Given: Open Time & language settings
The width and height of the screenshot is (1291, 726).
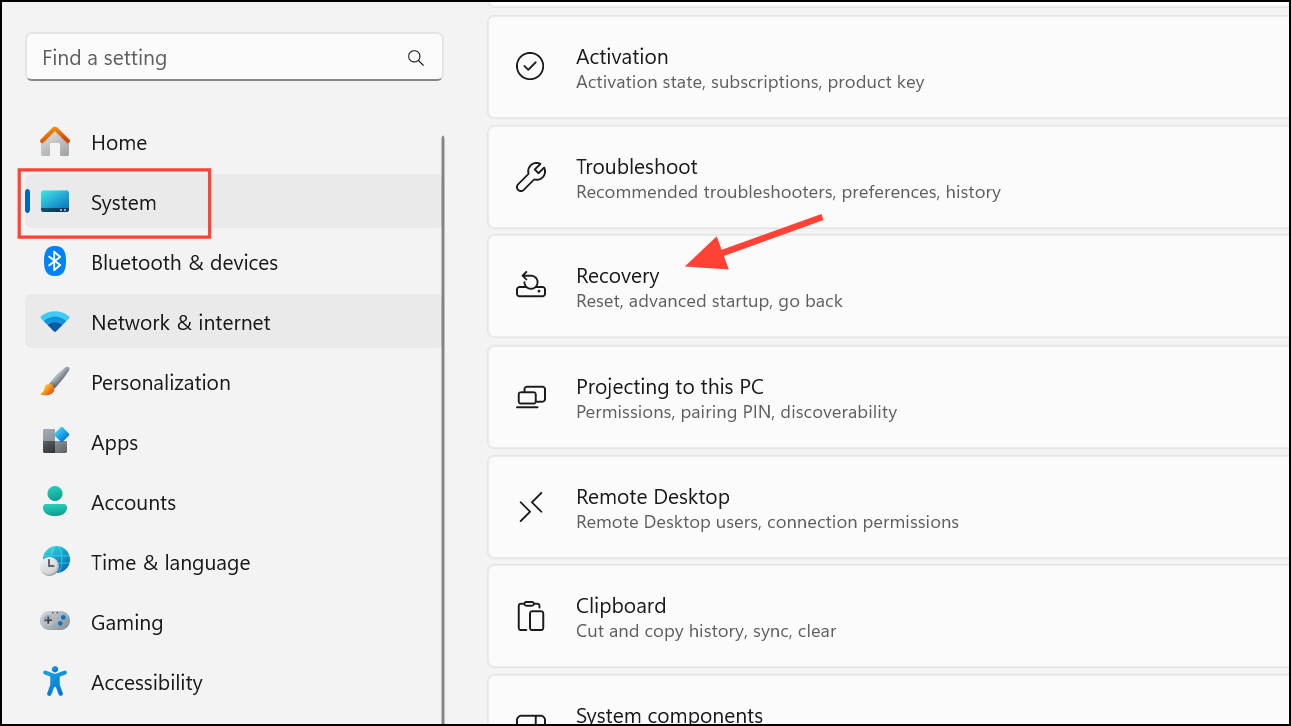Looking at the screenshot, I should [x=170, y=562].
